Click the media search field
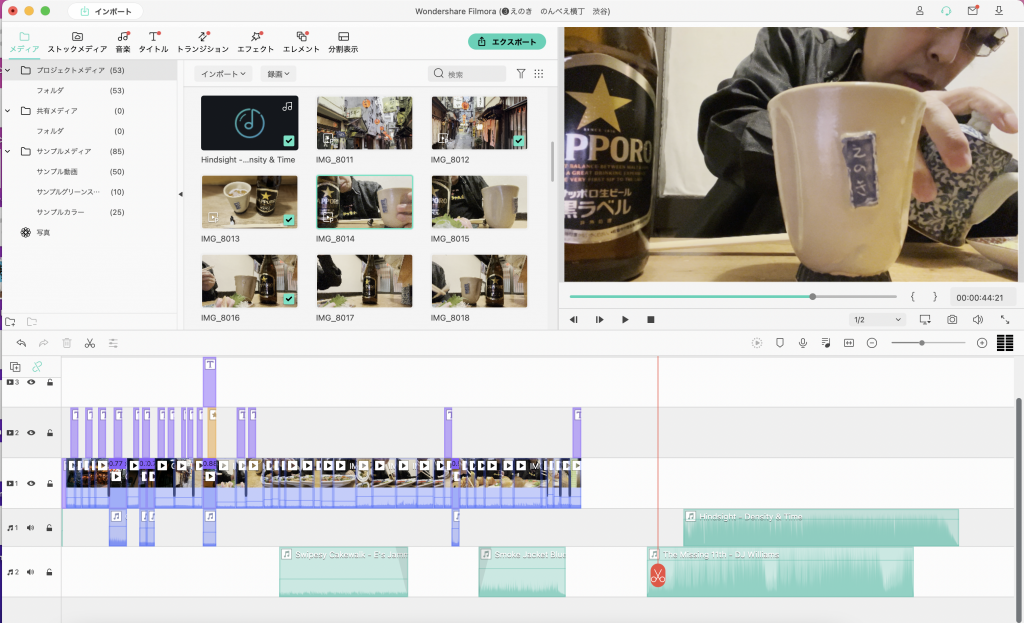The width and height of the screenshot is (1024, 623). coord(467,74)
